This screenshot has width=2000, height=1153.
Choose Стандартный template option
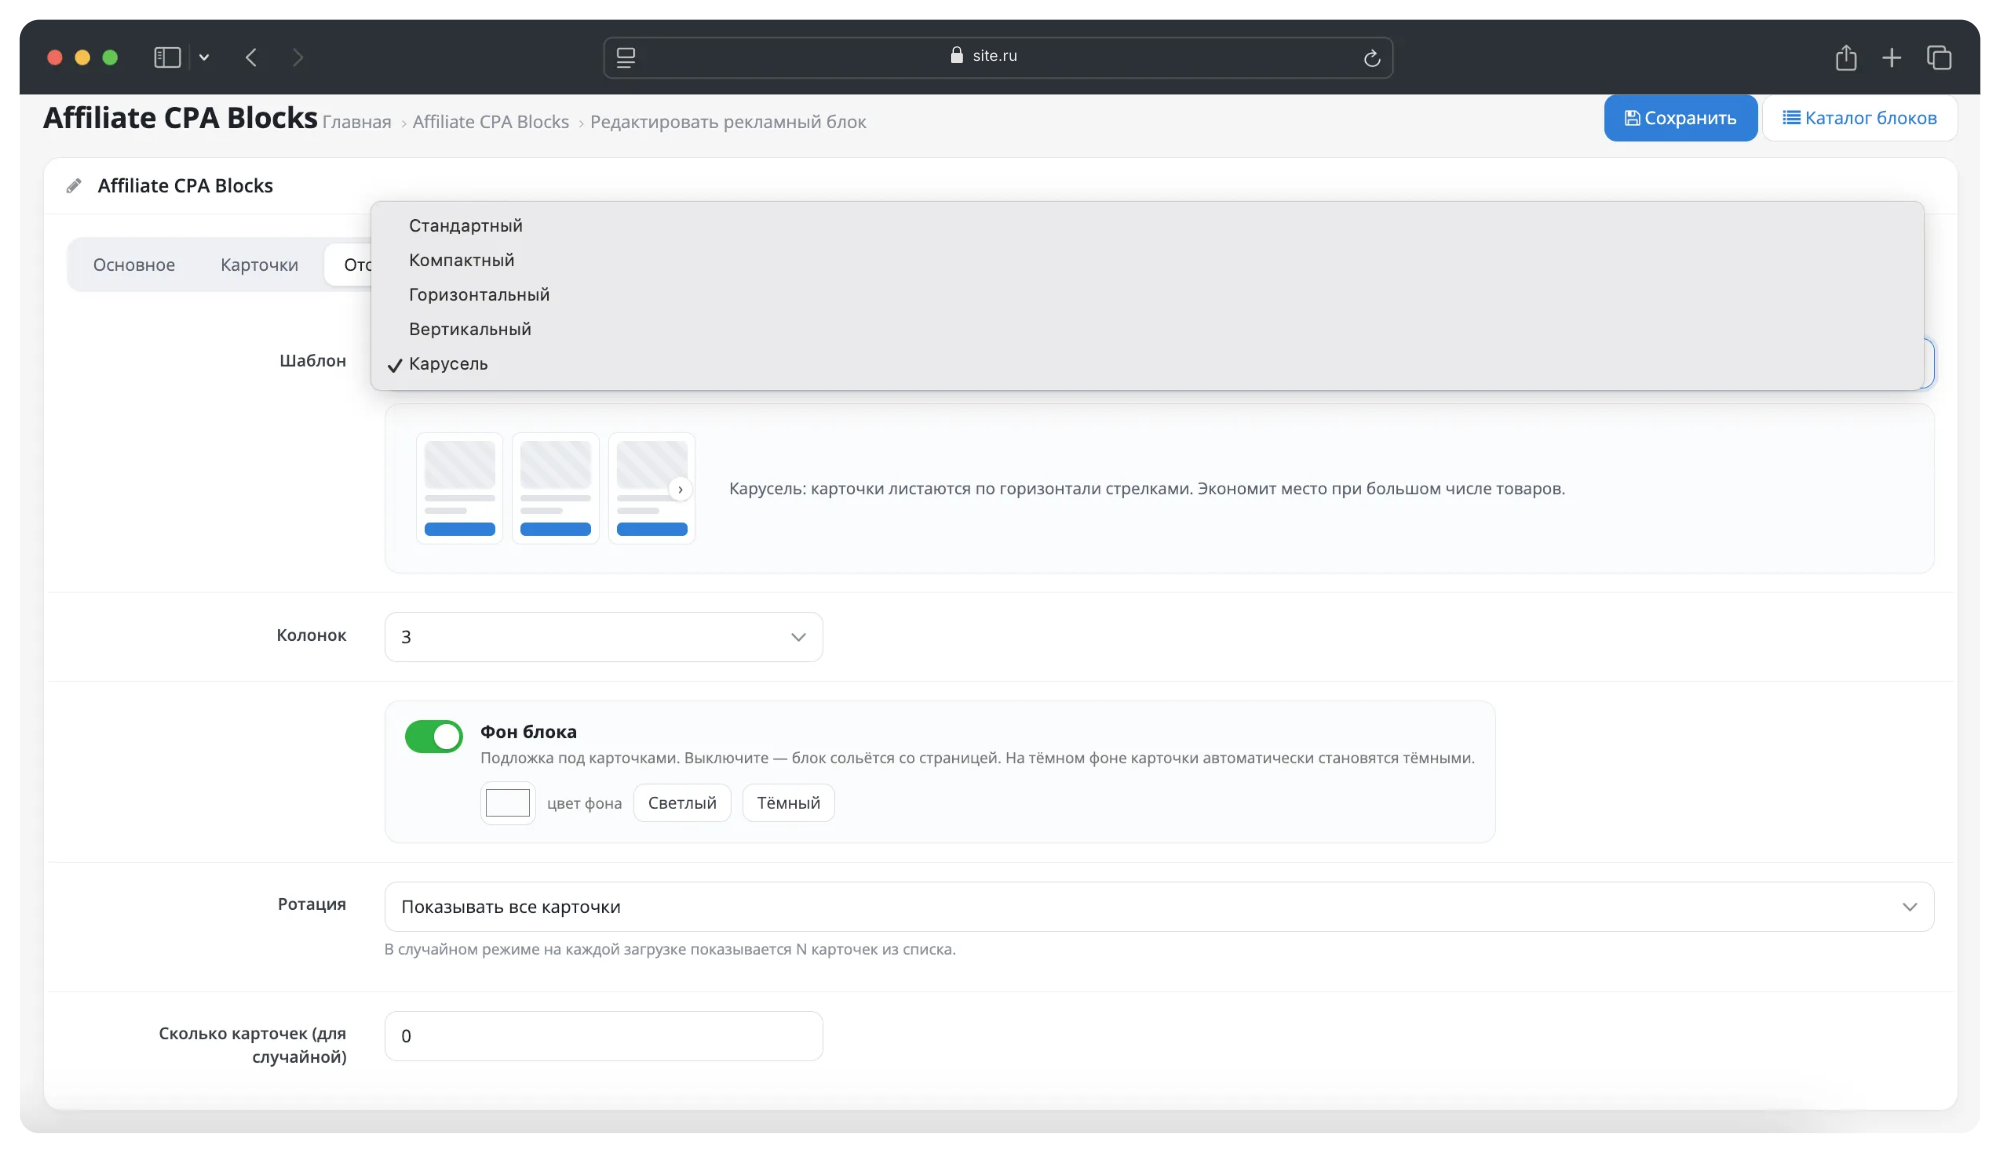pos(1147,226)
